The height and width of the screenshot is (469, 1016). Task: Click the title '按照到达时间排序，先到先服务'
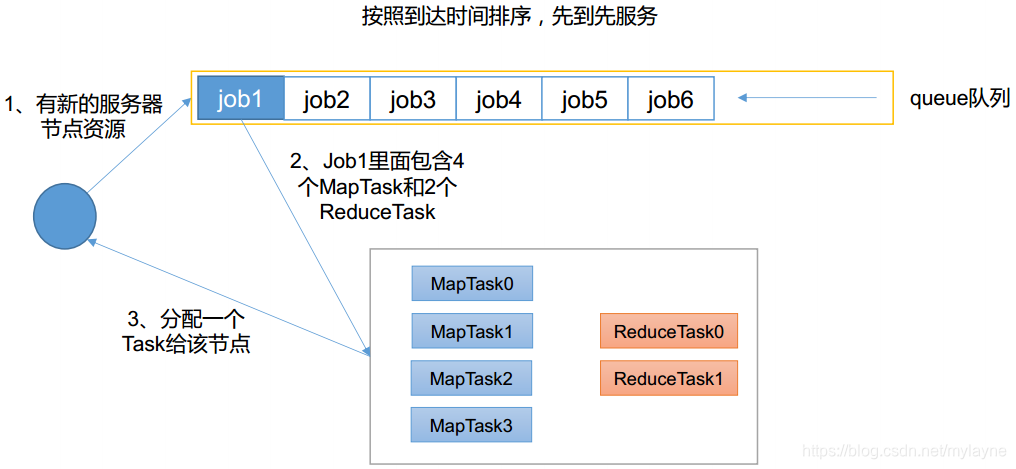click(509, 17)
